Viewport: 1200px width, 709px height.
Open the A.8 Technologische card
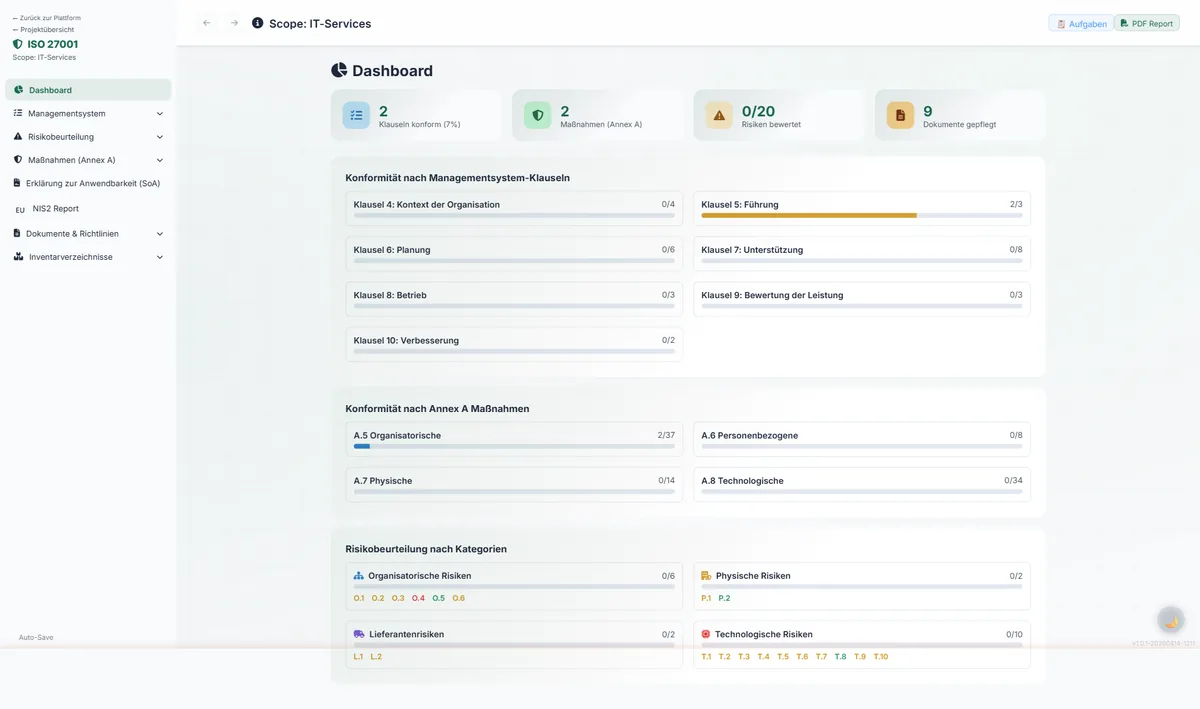tap(862, 485)
